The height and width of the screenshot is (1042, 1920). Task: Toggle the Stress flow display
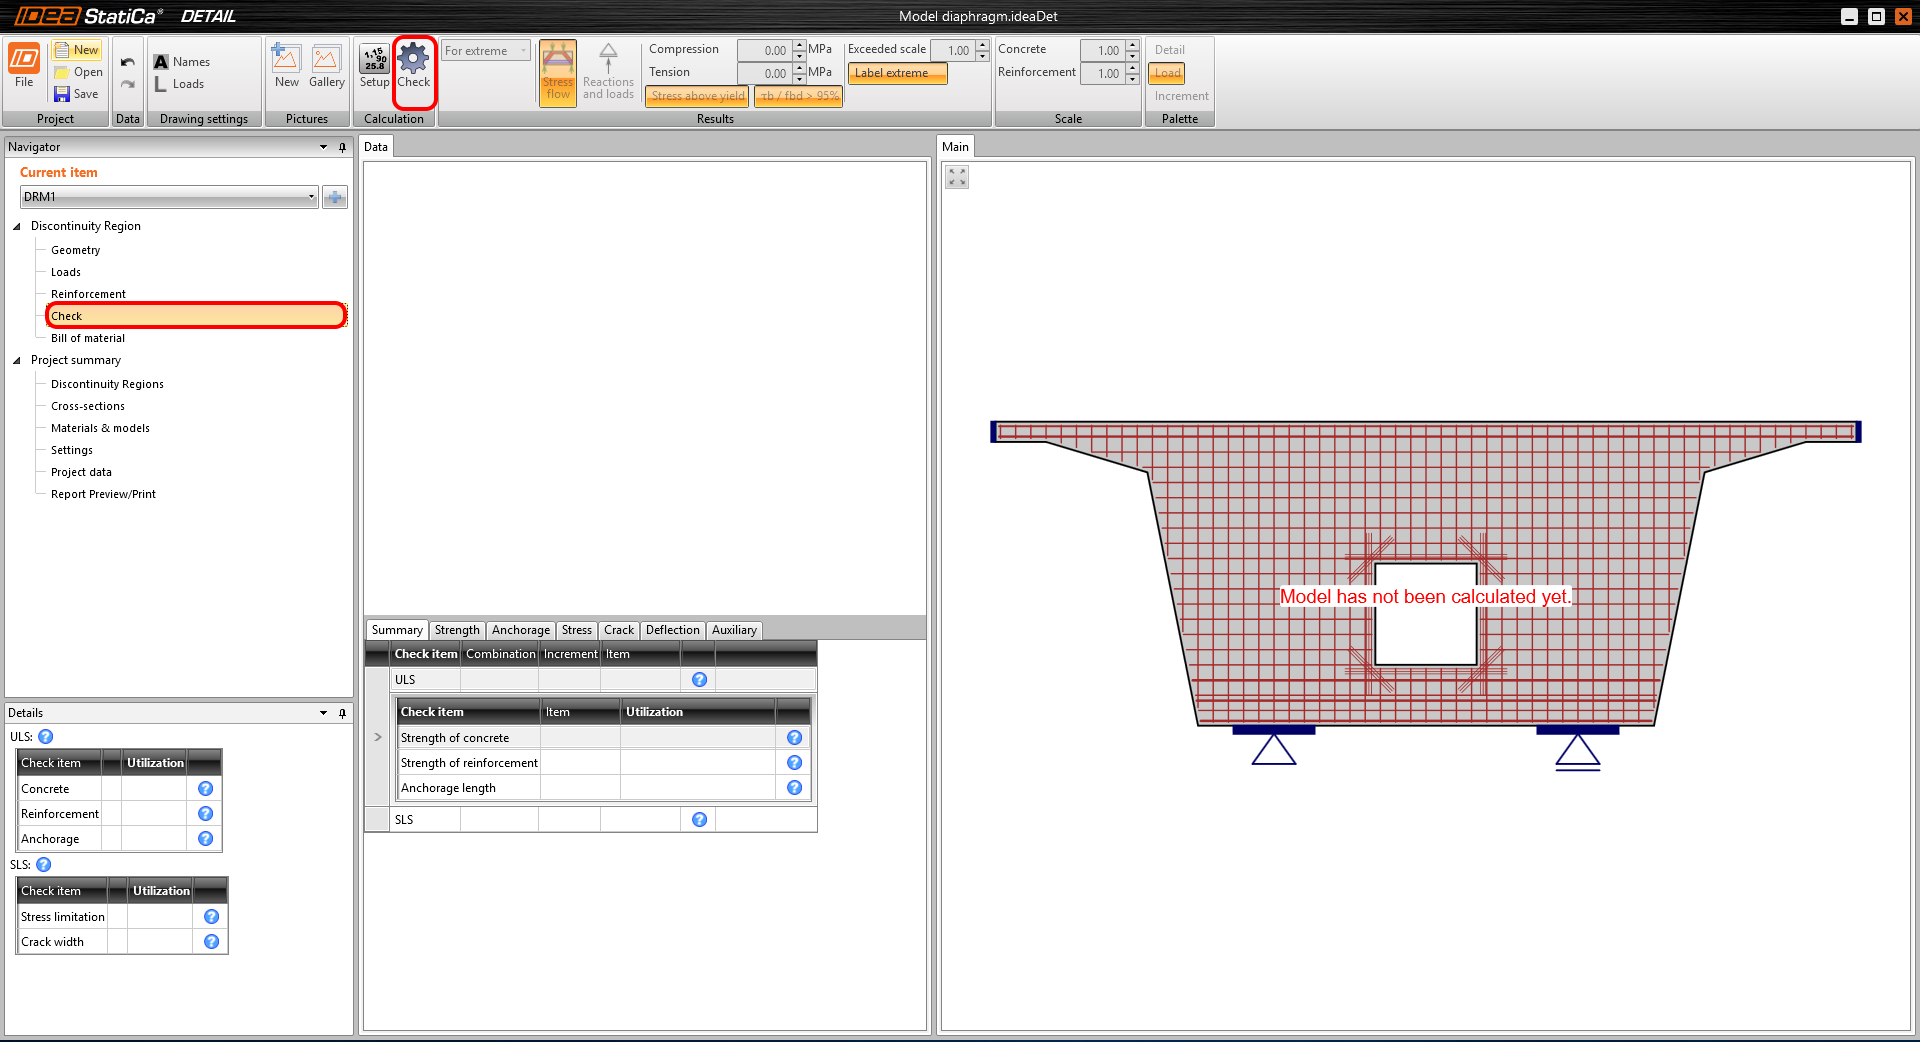click(x=558, y=72)
